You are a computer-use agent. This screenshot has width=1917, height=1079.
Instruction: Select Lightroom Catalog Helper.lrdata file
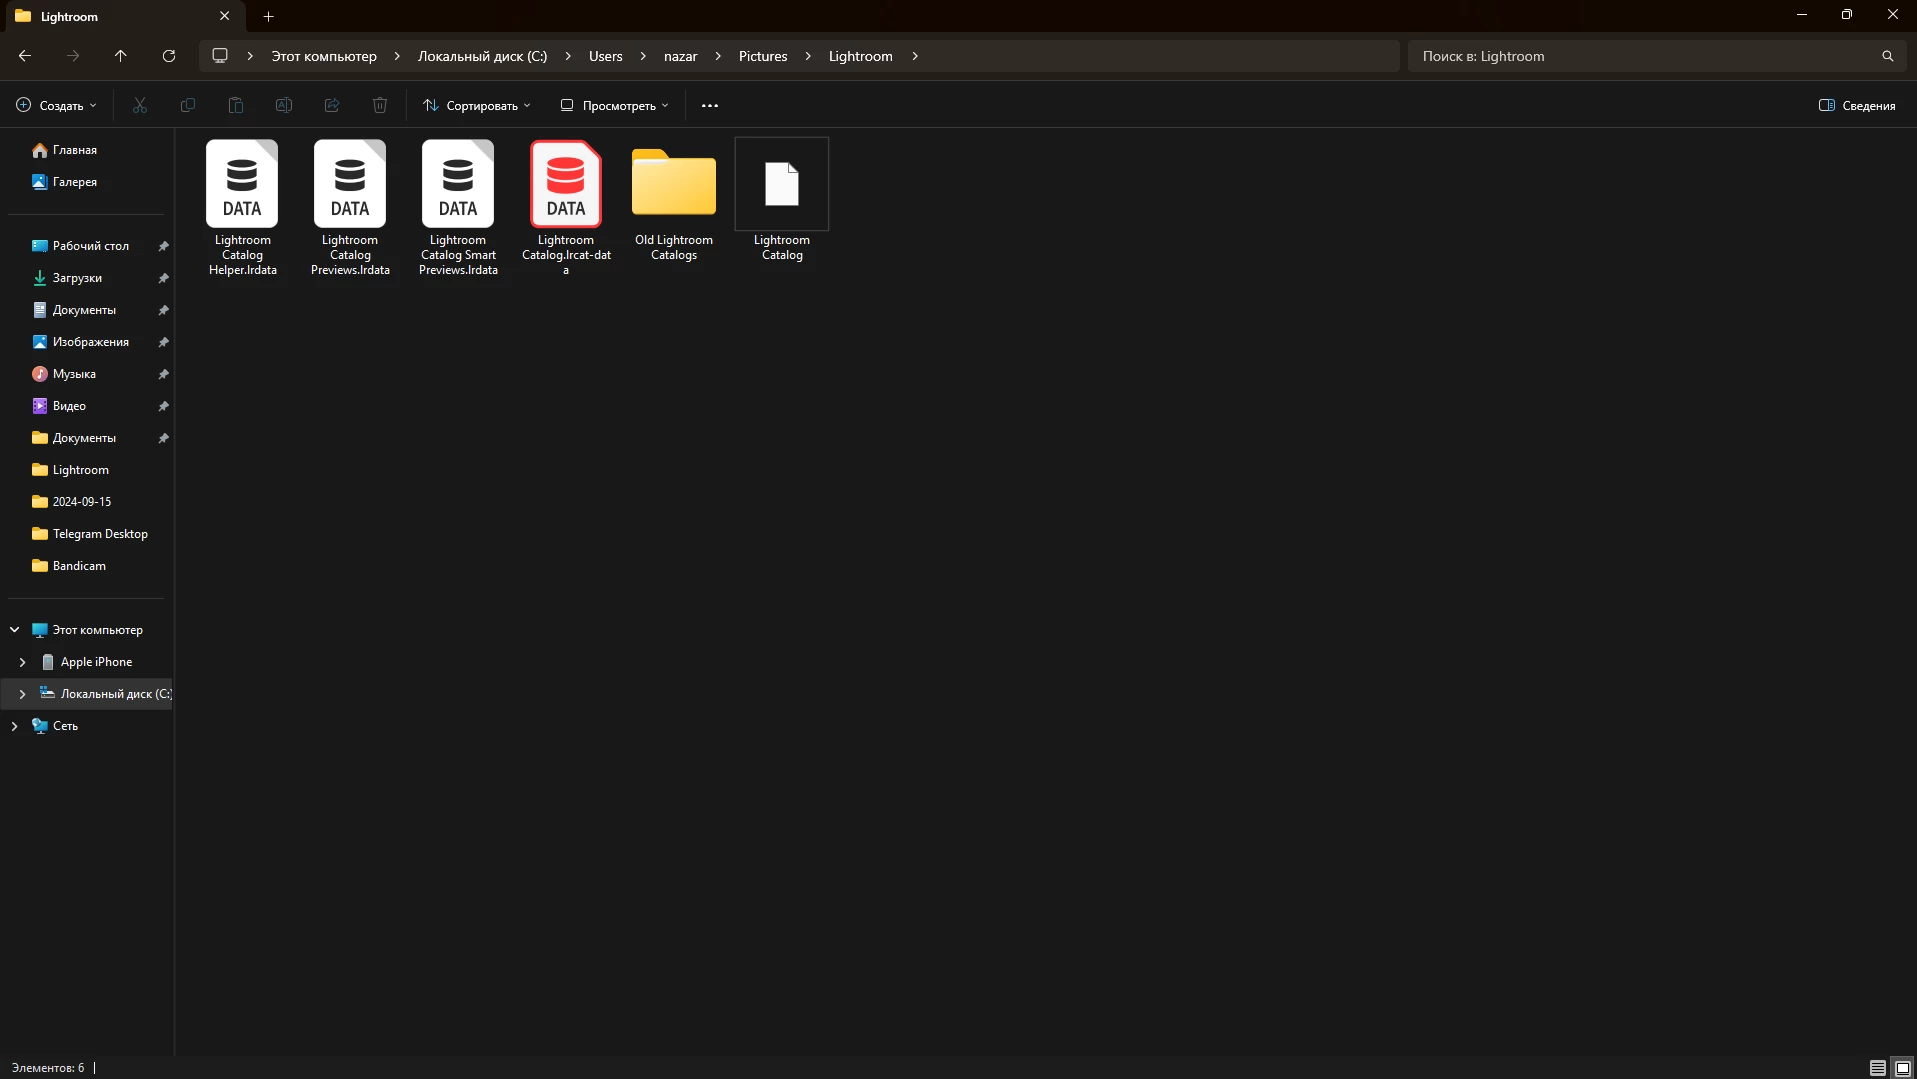(242, 209)
